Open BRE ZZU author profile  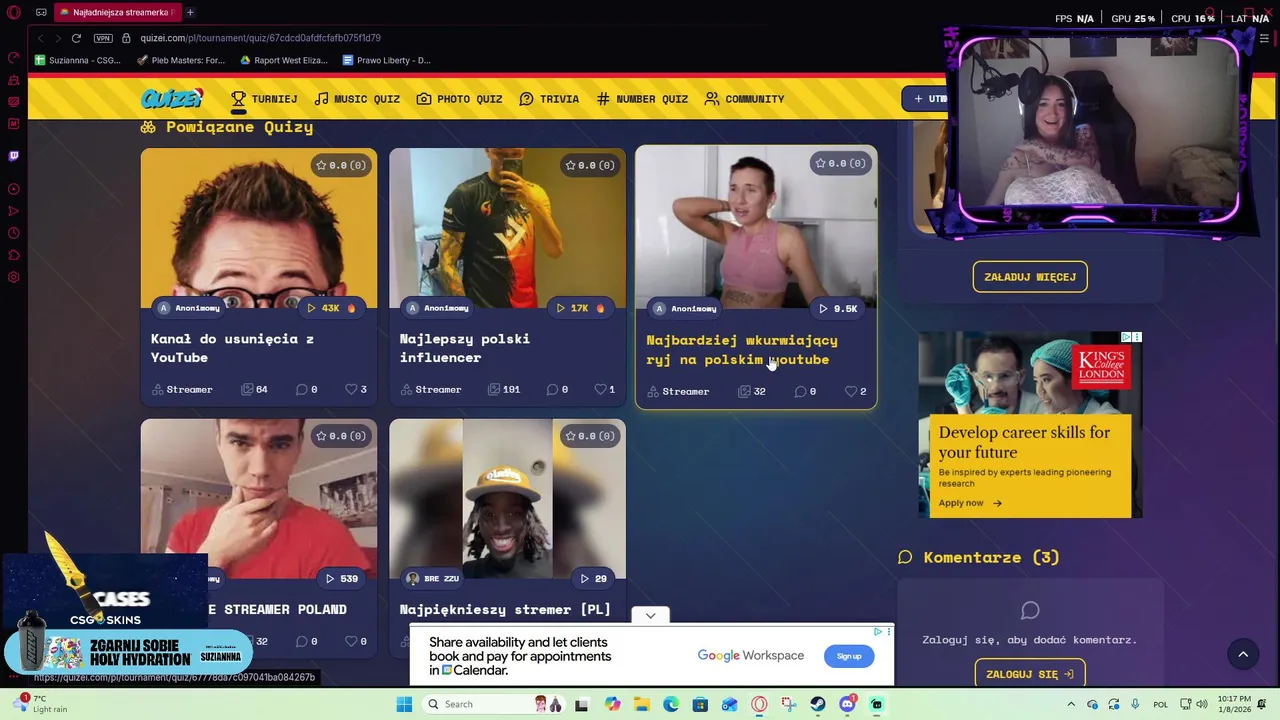click(x=432, y=579)
